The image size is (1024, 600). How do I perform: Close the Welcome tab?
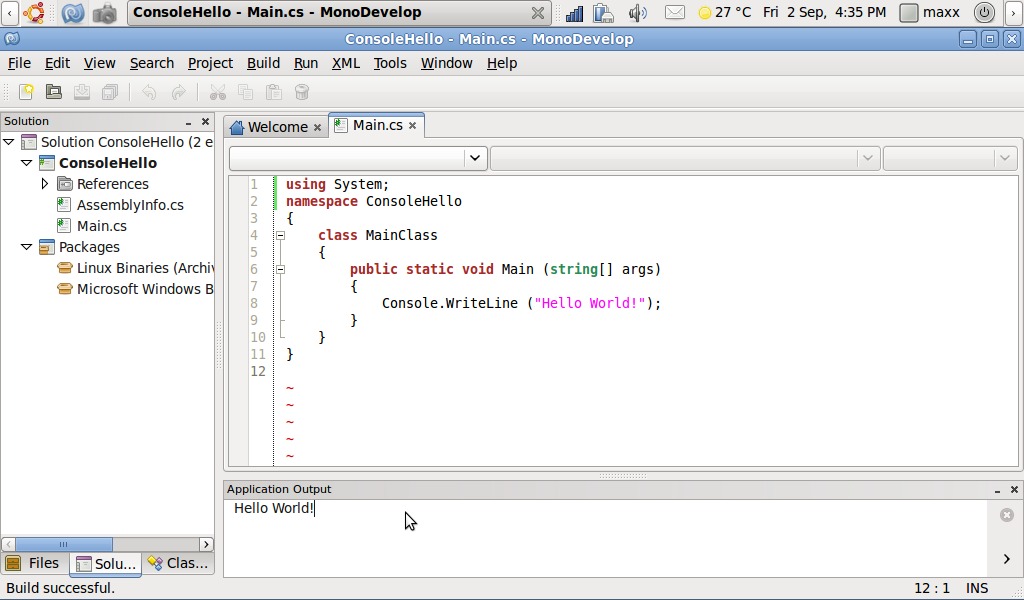(x=317, y=127)
